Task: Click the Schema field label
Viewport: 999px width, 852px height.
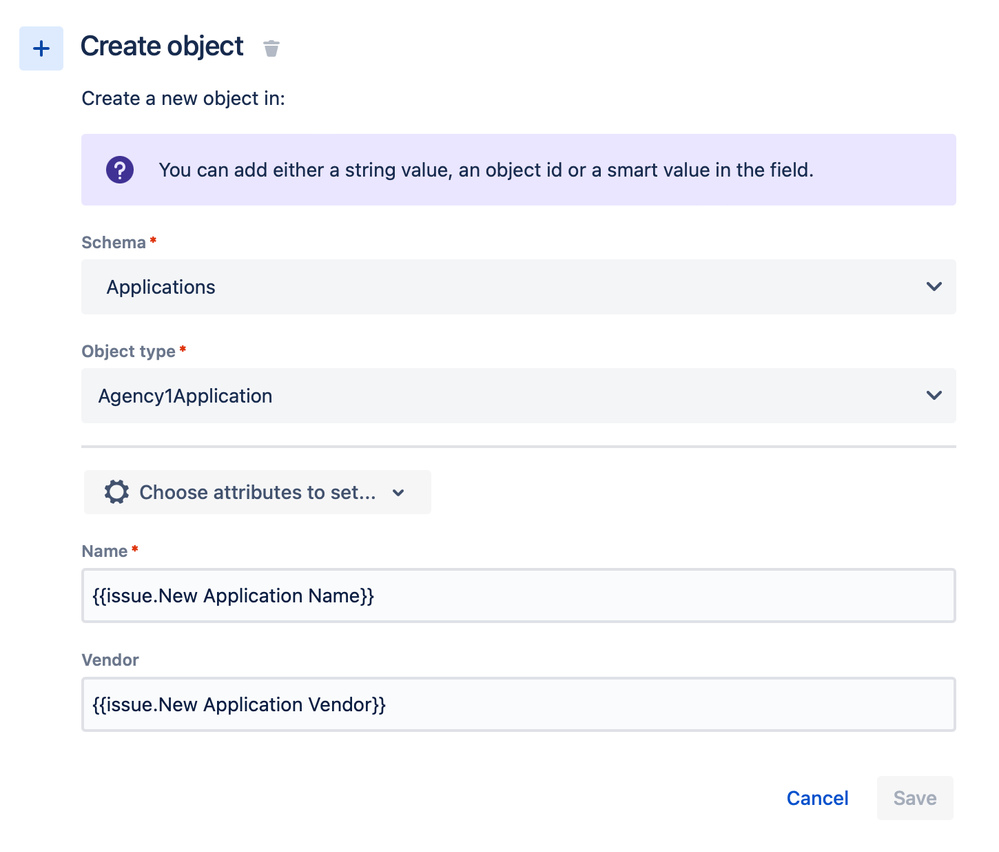Action: [114, 243]
